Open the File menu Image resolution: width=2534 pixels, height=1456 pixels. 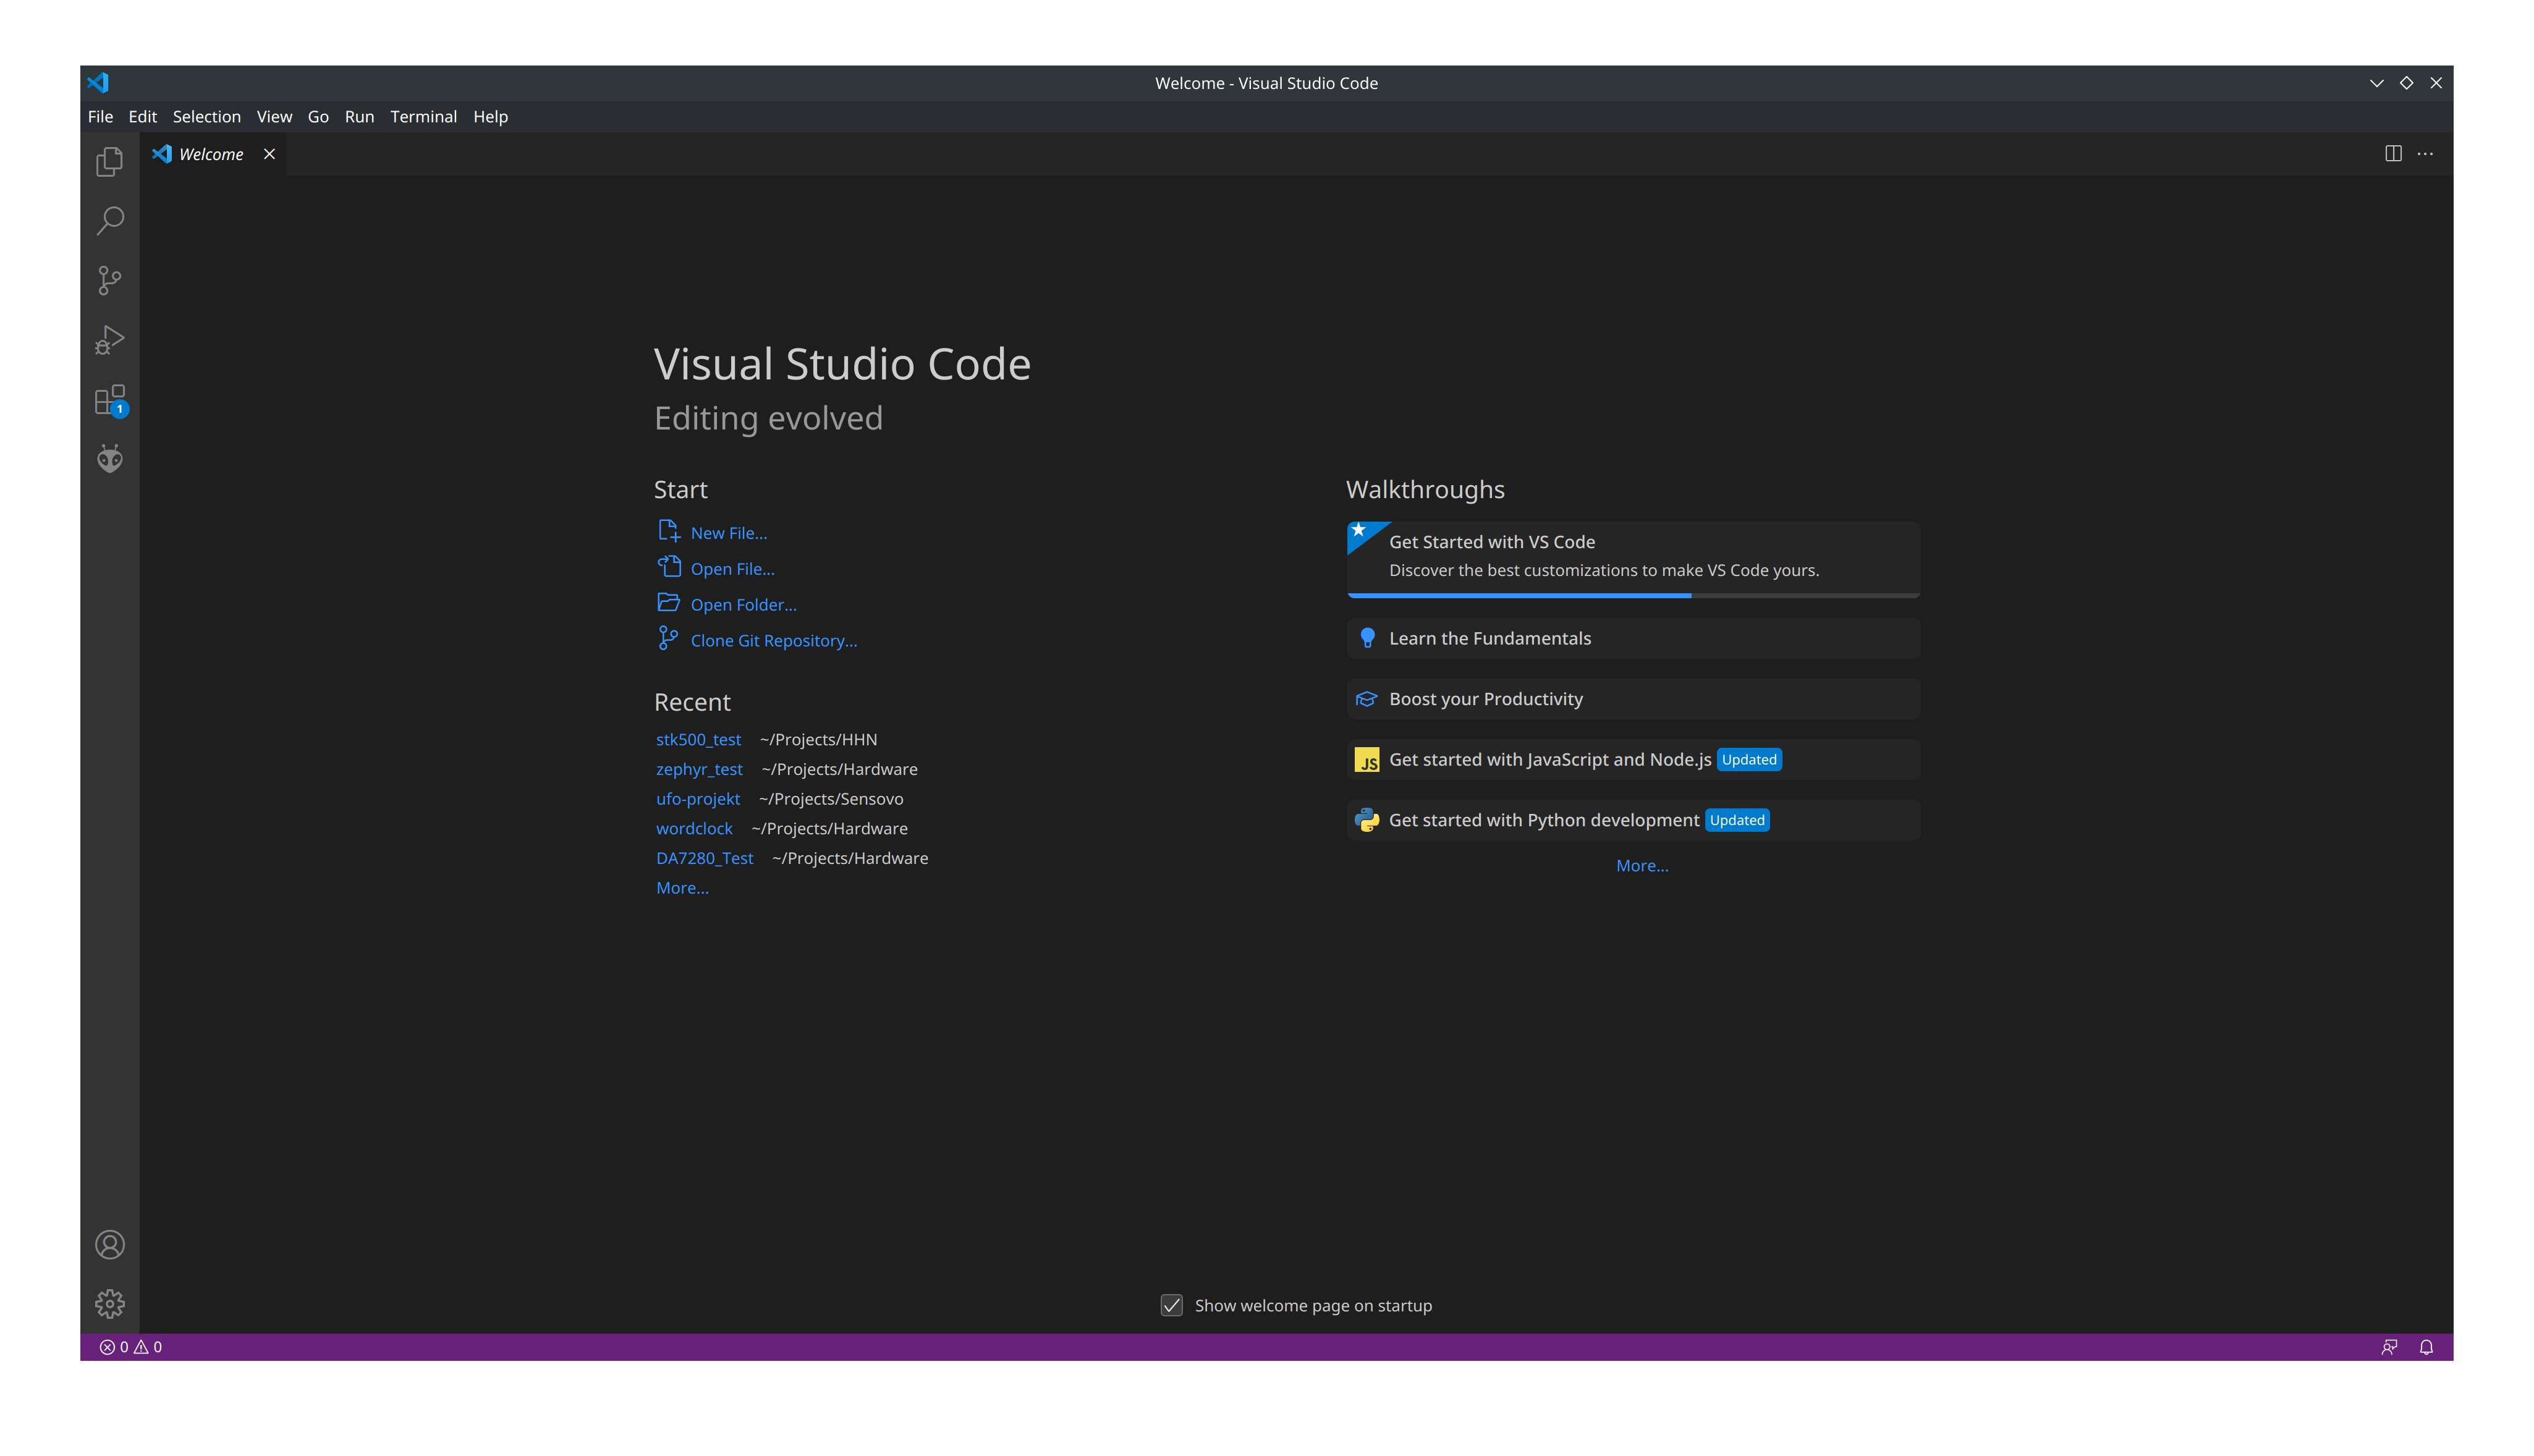click(x=100, y=117)
